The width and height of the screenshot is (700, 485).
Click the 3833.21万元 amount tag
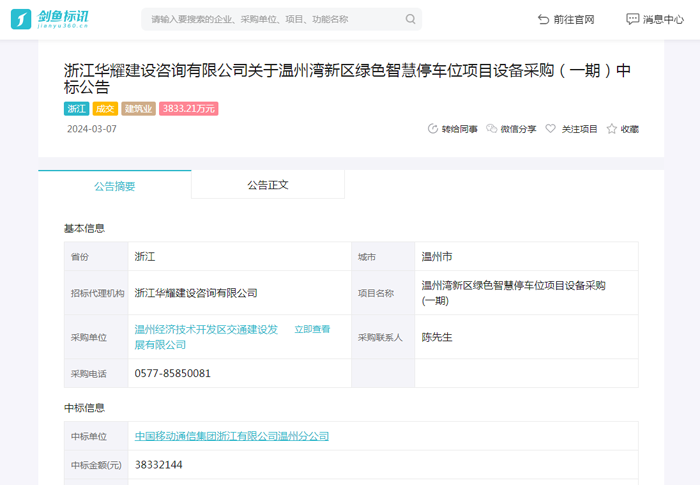(188, 109)
